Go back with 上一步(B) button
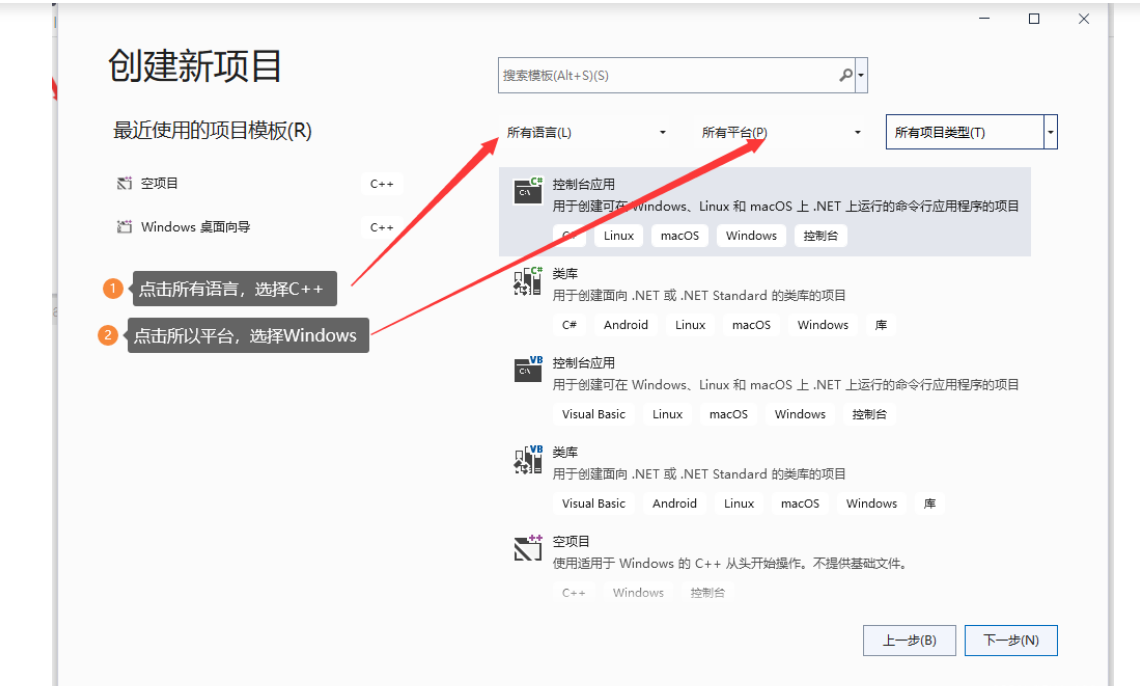 point(909,640)
